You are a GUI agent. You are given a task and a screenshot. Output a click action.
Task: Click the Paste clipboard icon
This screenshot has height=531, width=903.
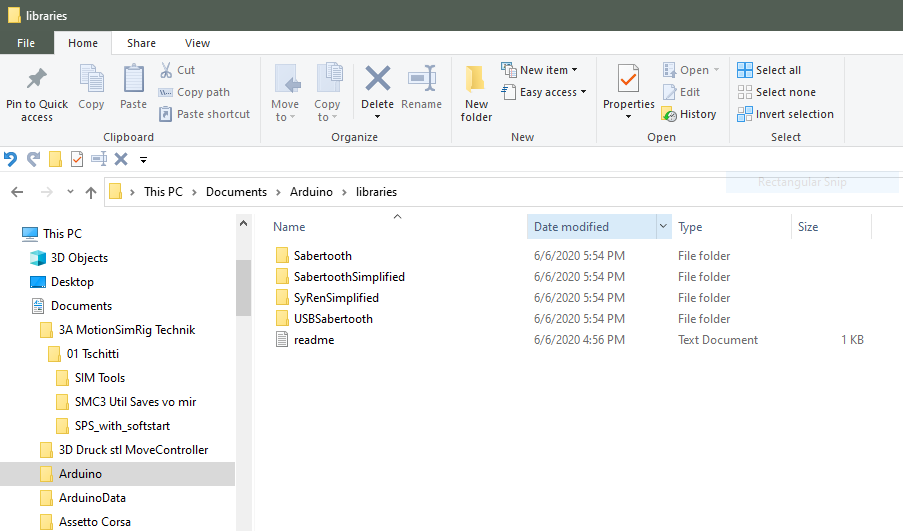tap(134, 79)
